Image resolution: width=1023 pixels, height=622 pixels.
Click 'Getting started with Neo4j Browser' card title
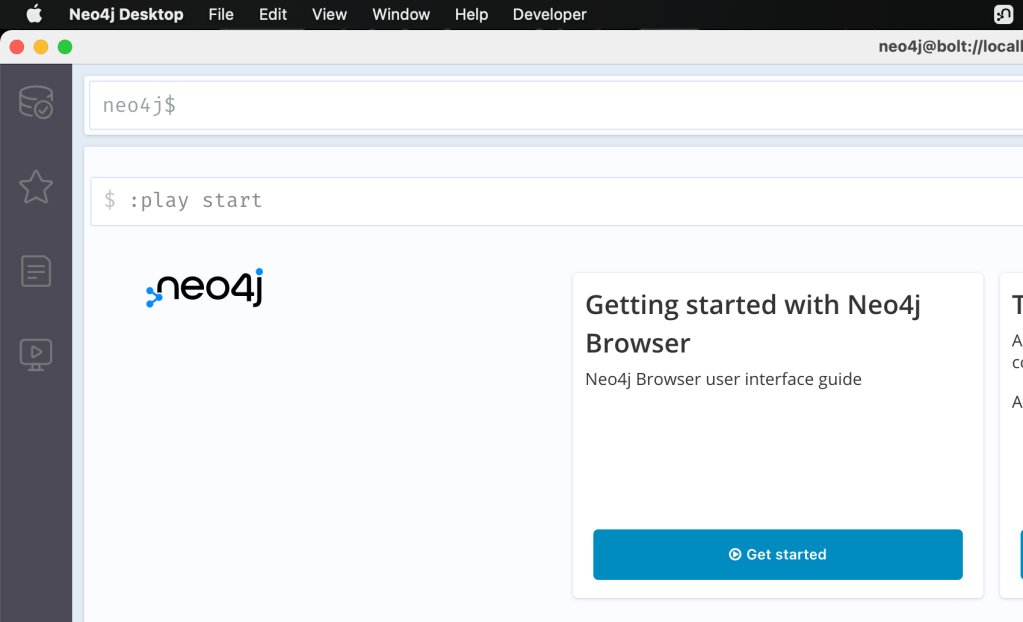click(x=752, y=323)
